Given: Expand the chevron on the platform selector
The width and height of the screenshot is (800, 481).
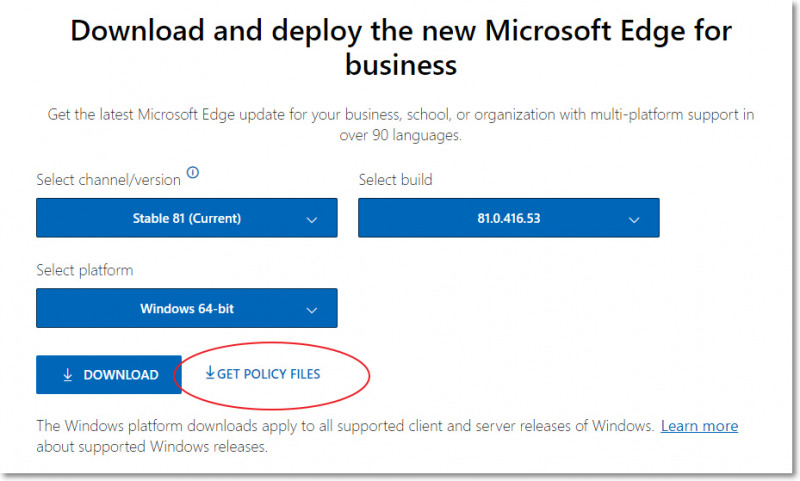Looking at the screenshot, I should [312, 310].
